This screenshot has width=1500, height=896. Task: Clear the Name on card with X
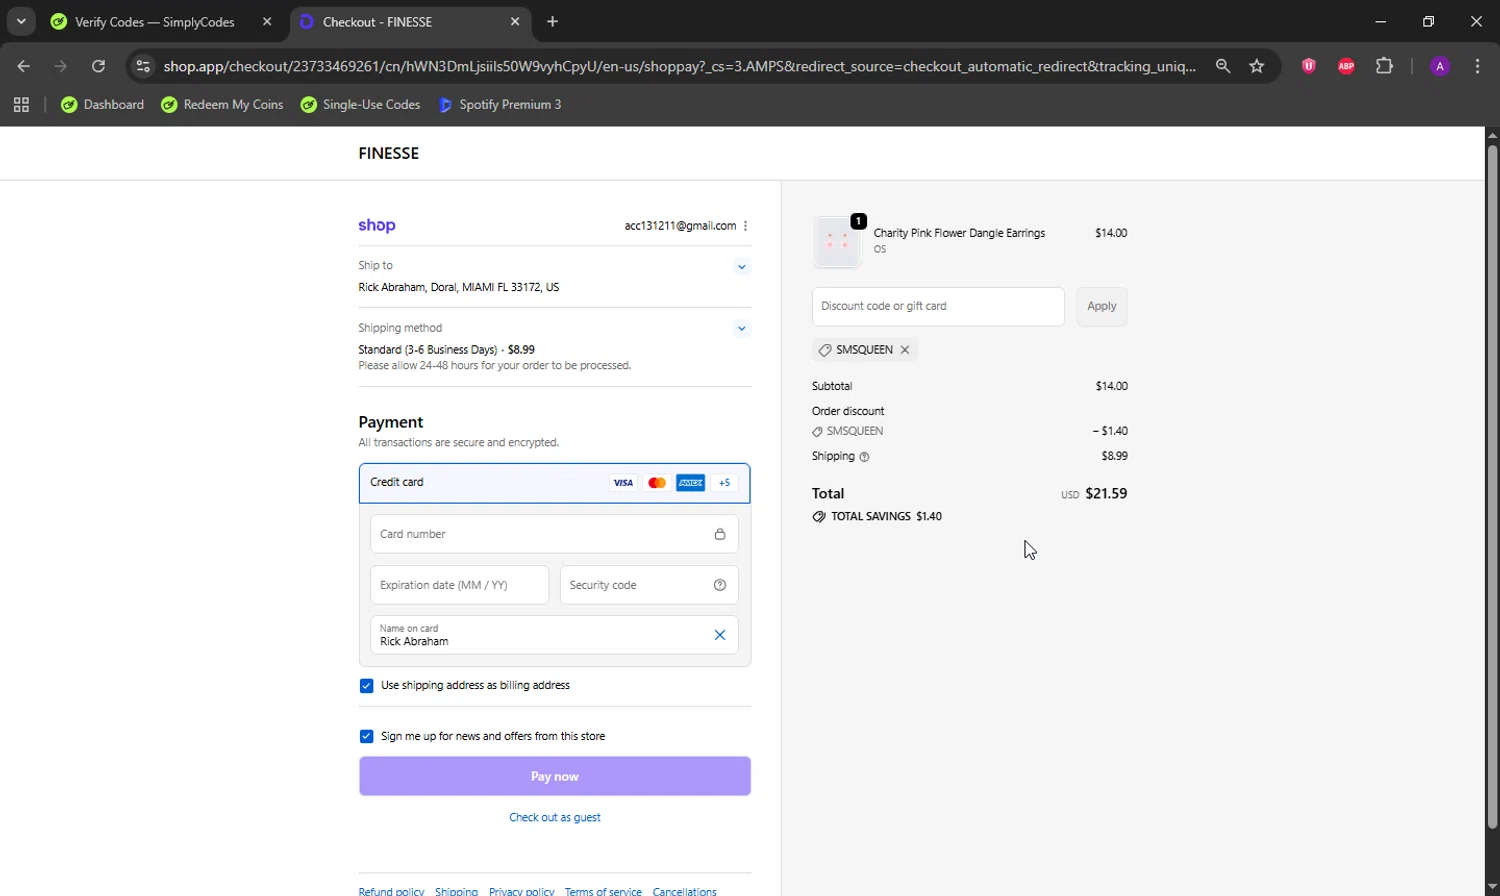720,635
